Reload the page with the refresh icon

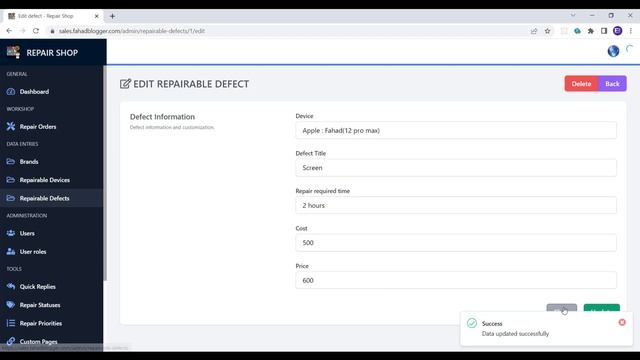[x=36, y=31]
